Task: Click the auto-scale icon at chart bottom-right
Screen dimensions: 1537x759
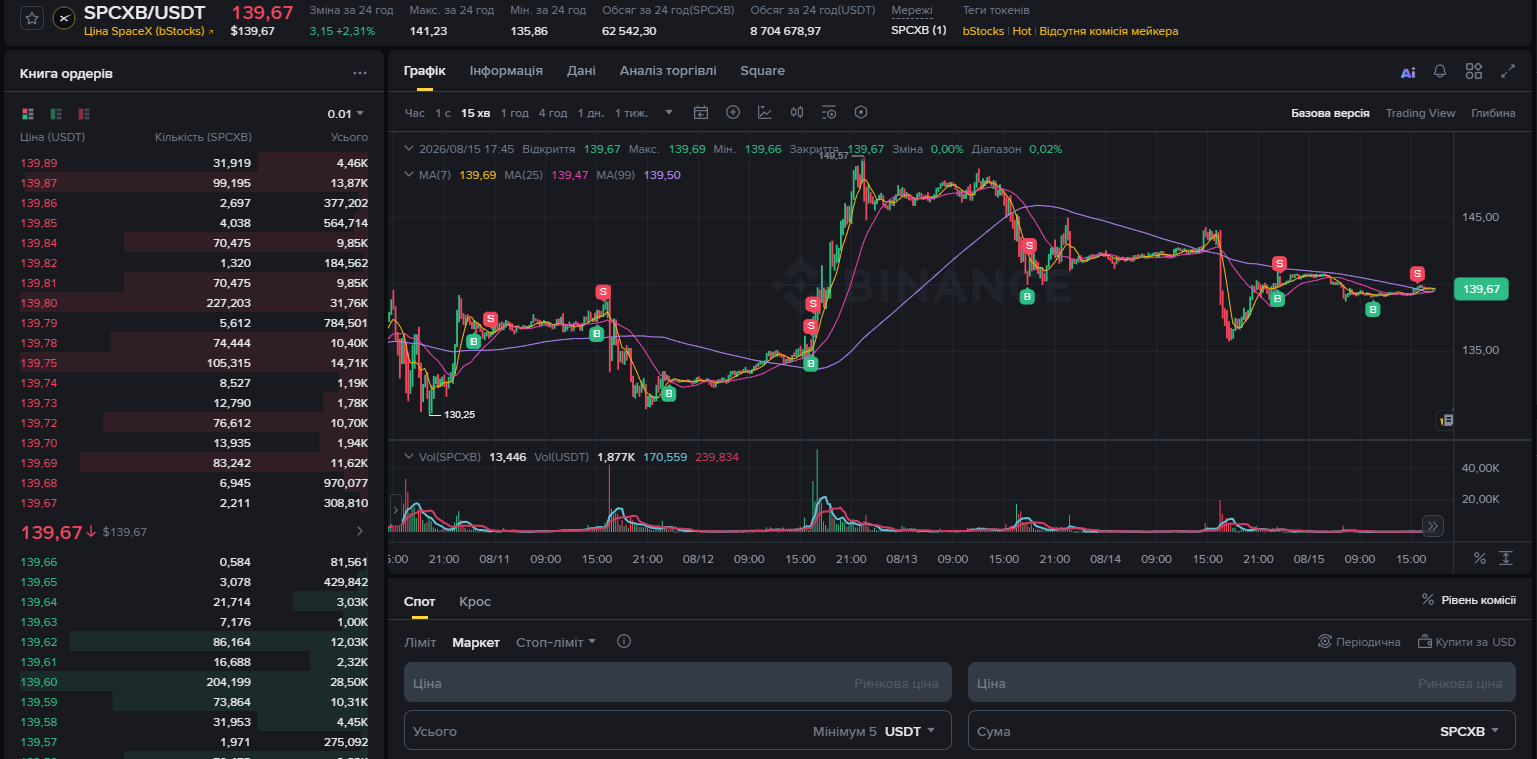Action: [x=1507, y=557]
